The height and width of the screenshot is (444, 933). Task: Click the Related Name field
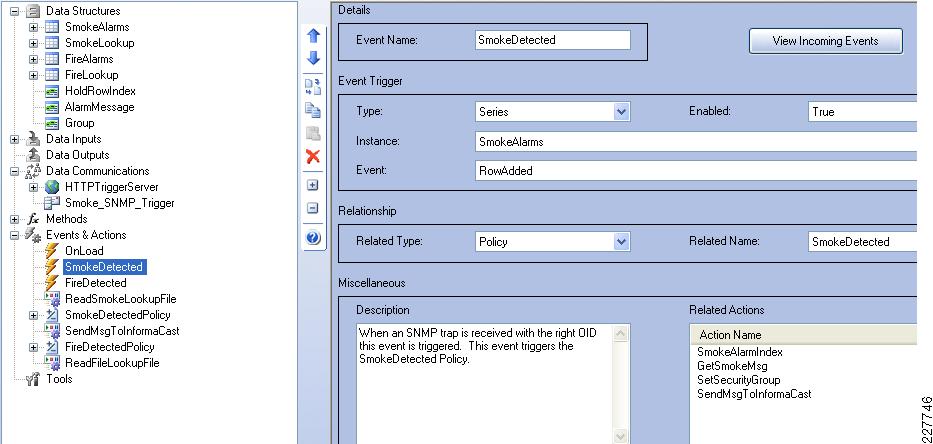[x=863, y=242]
